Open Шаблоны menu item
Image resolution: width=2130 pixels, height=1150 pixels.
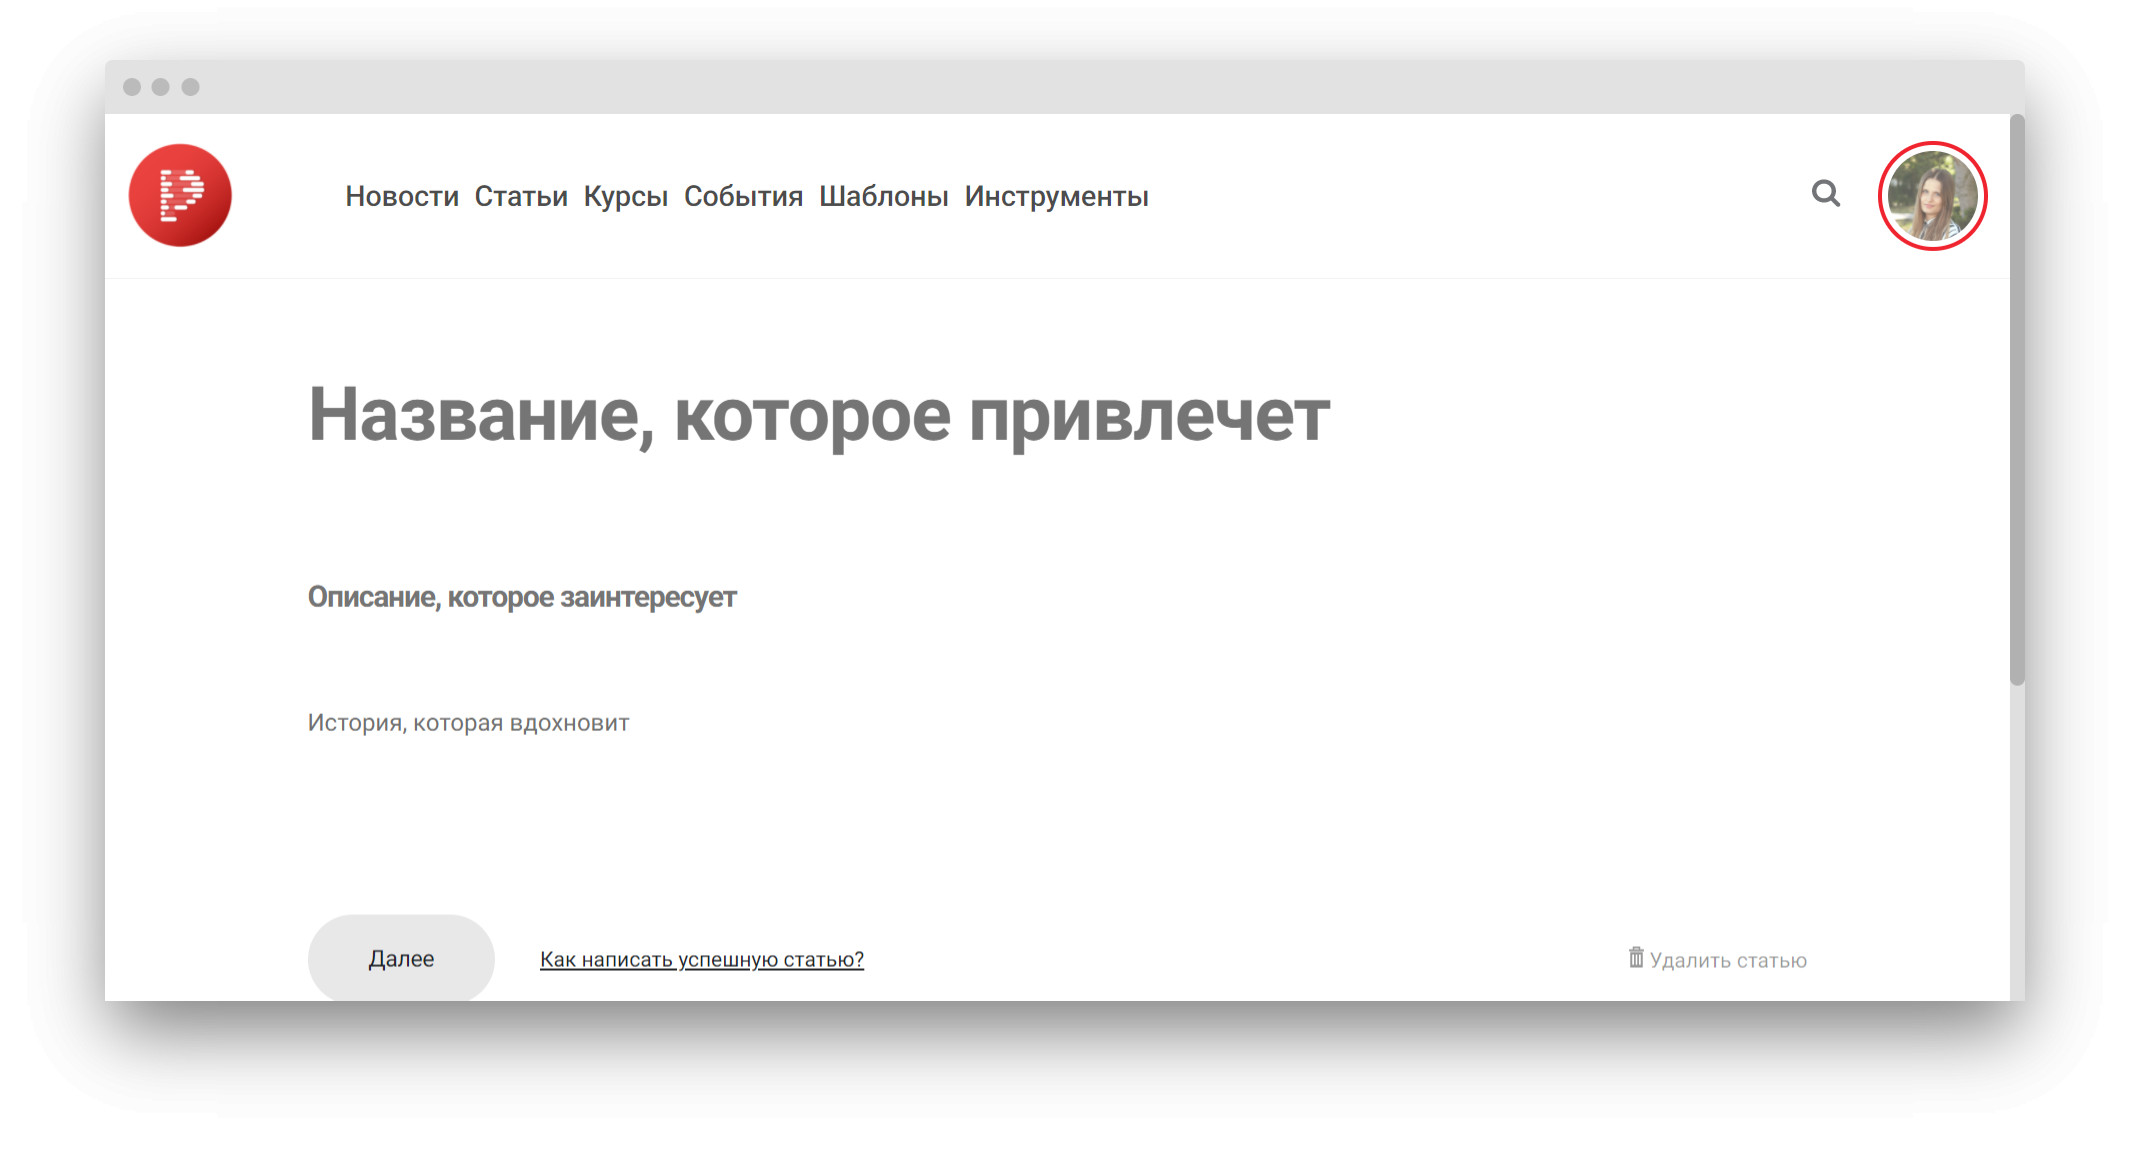pyautogui.click(x=883, y=196)
